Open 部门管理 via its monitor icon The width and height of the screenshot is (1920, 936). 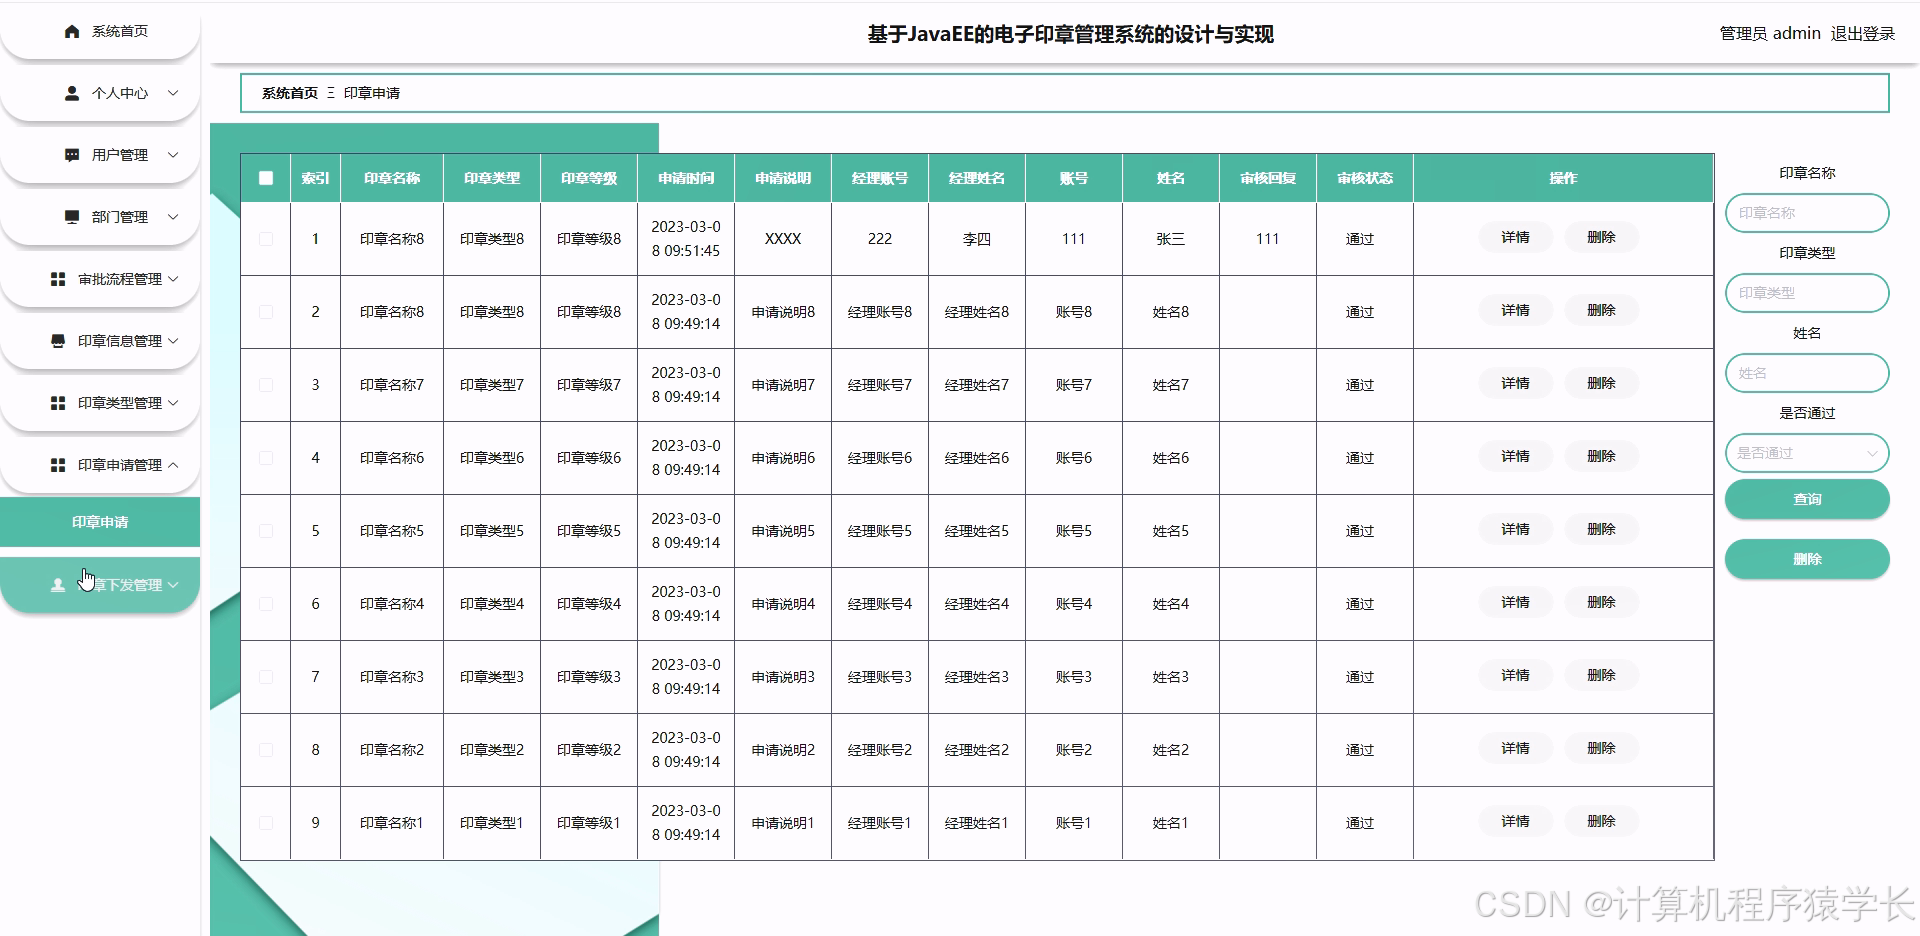[x=70, y=217]
